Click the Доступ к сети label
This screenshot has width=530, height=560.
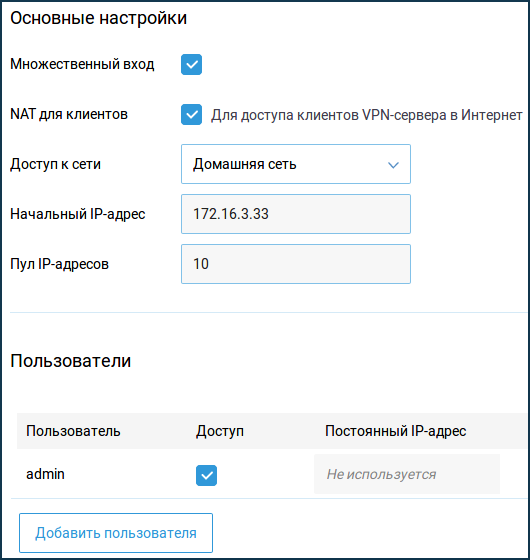coord(55,164)
